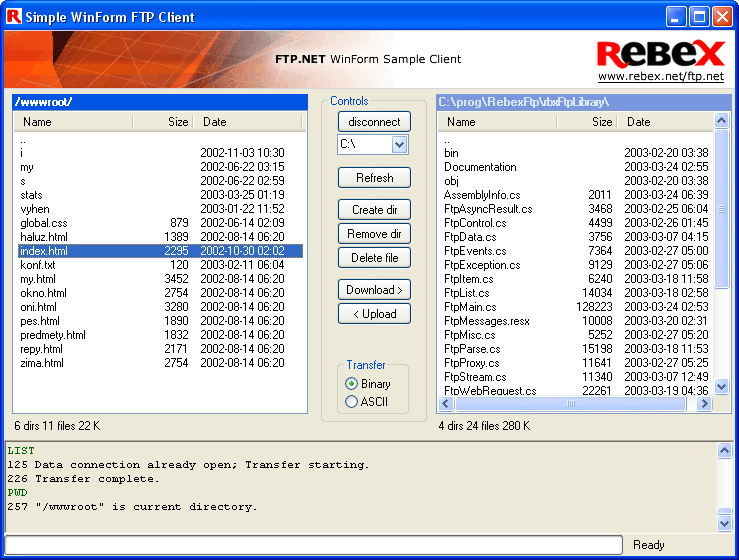Select local file FtpEvents.cs
The height and width of the screenshot is (560, 739).
click(475, 251)
